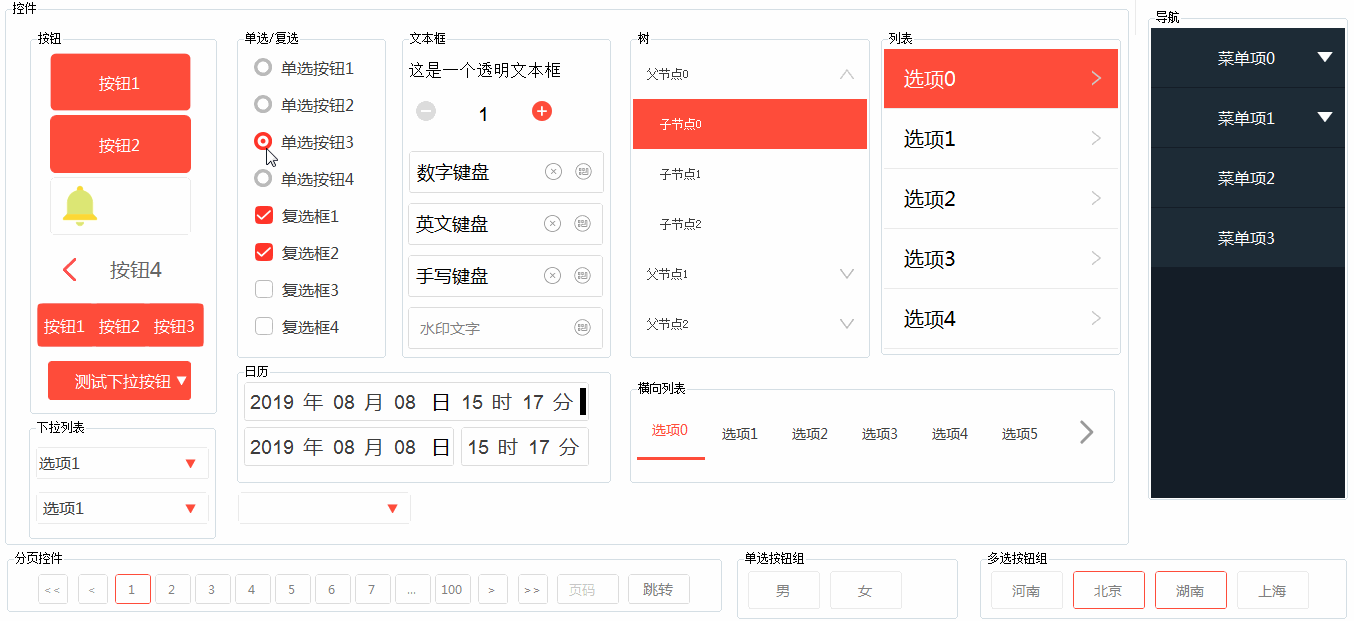Click the 跳转 button in the pagination bar
Image resolution: width=1354 pixels, height=621 pixels.
coord(658,589)
